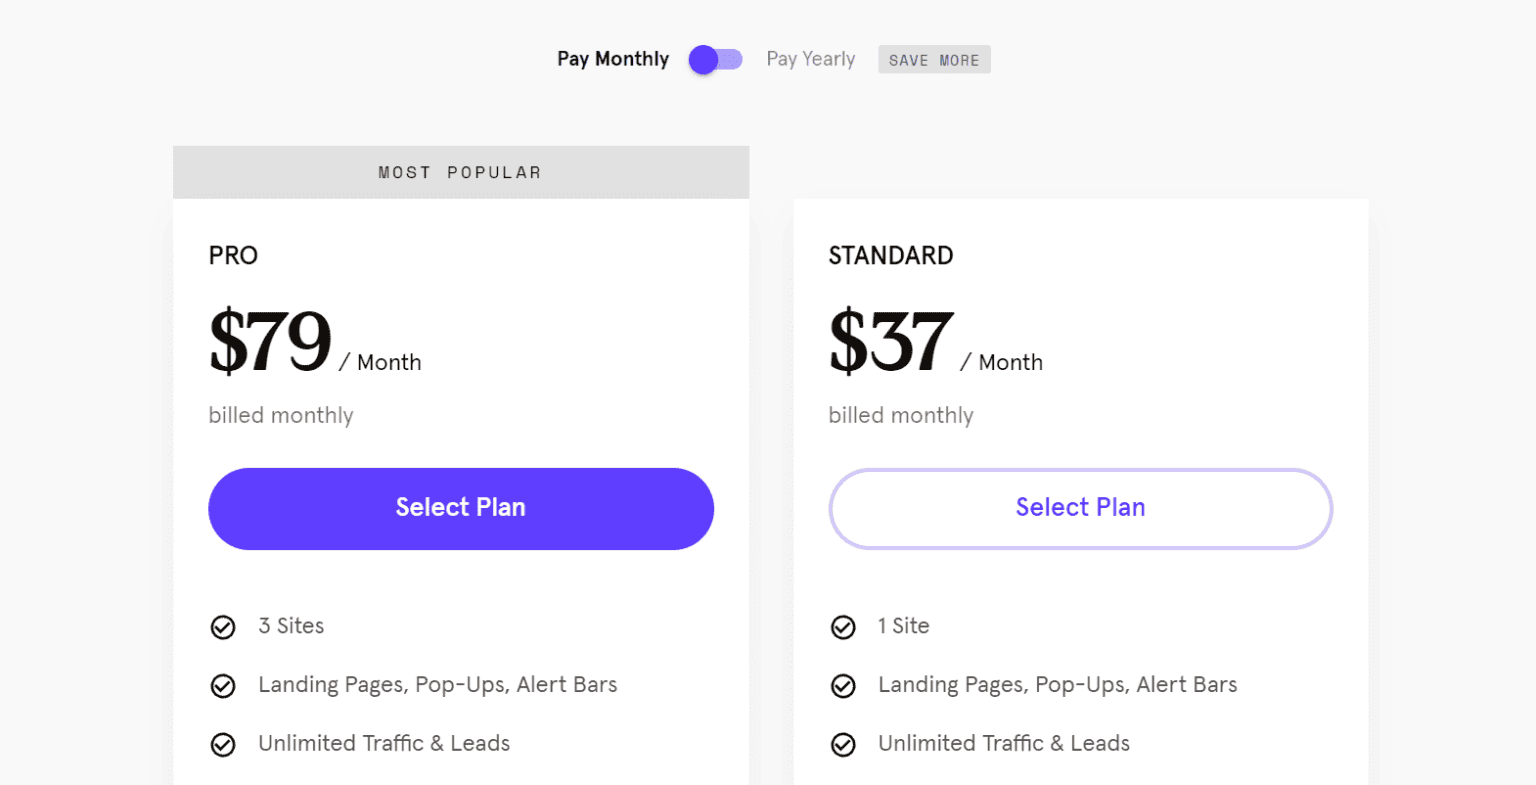Viewport: 1536px width, 785px height.
Task: Toggle the billing switch to Pay Yearly
Action: (716, 60)
